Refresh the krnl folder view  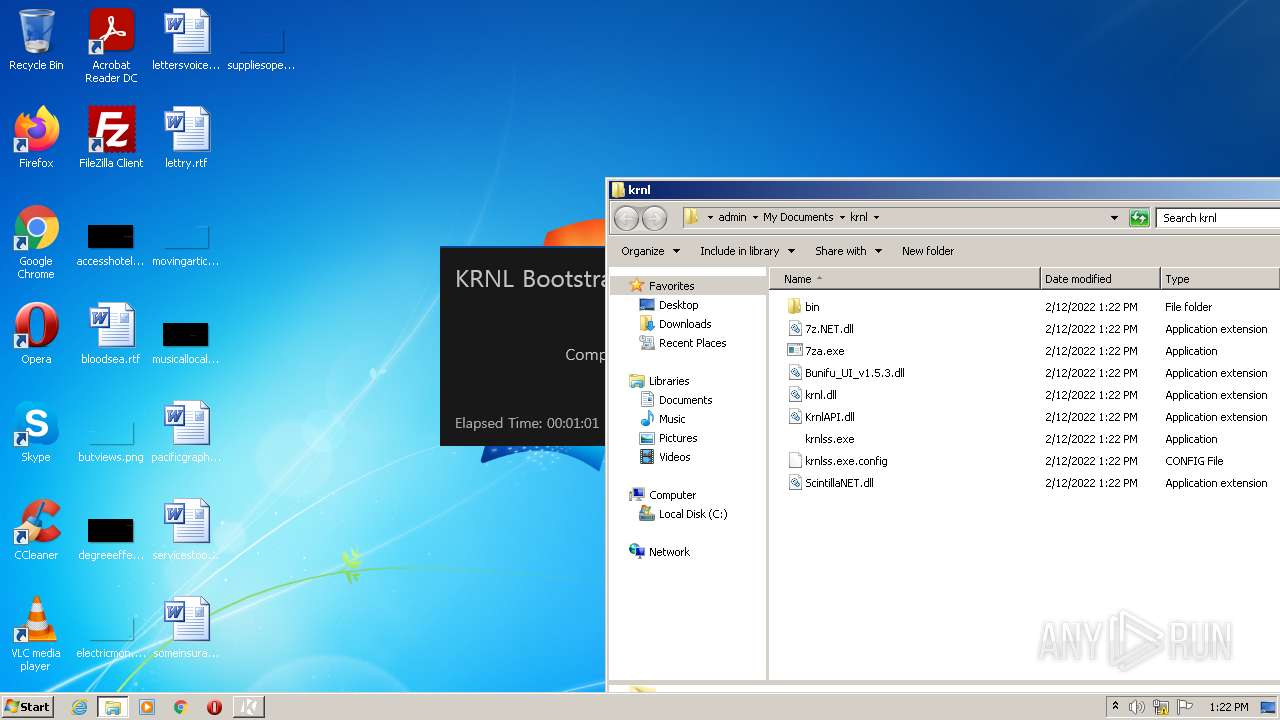coord(1139,218)
